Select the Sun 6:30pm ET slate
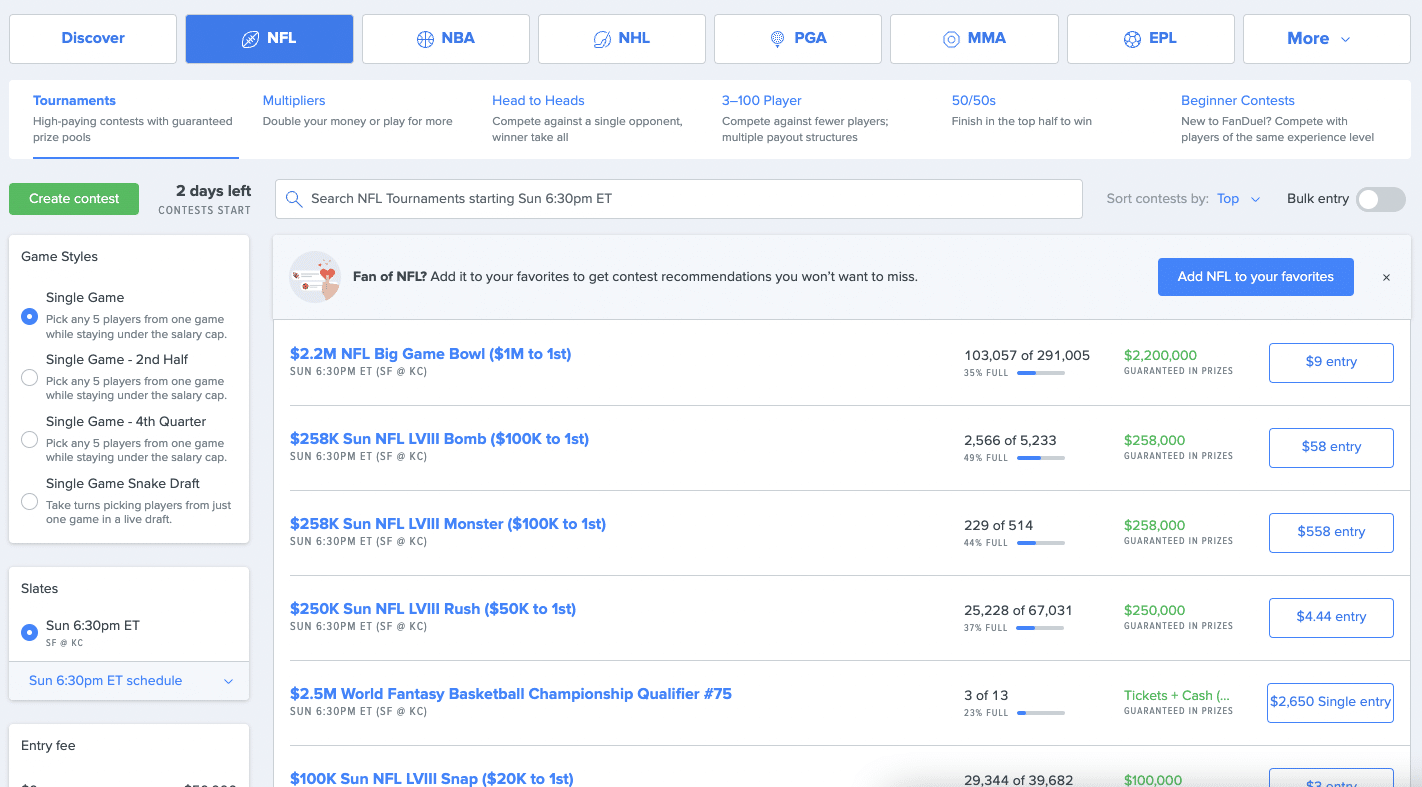Screen dimensions: 1422x787 [30, 633]
